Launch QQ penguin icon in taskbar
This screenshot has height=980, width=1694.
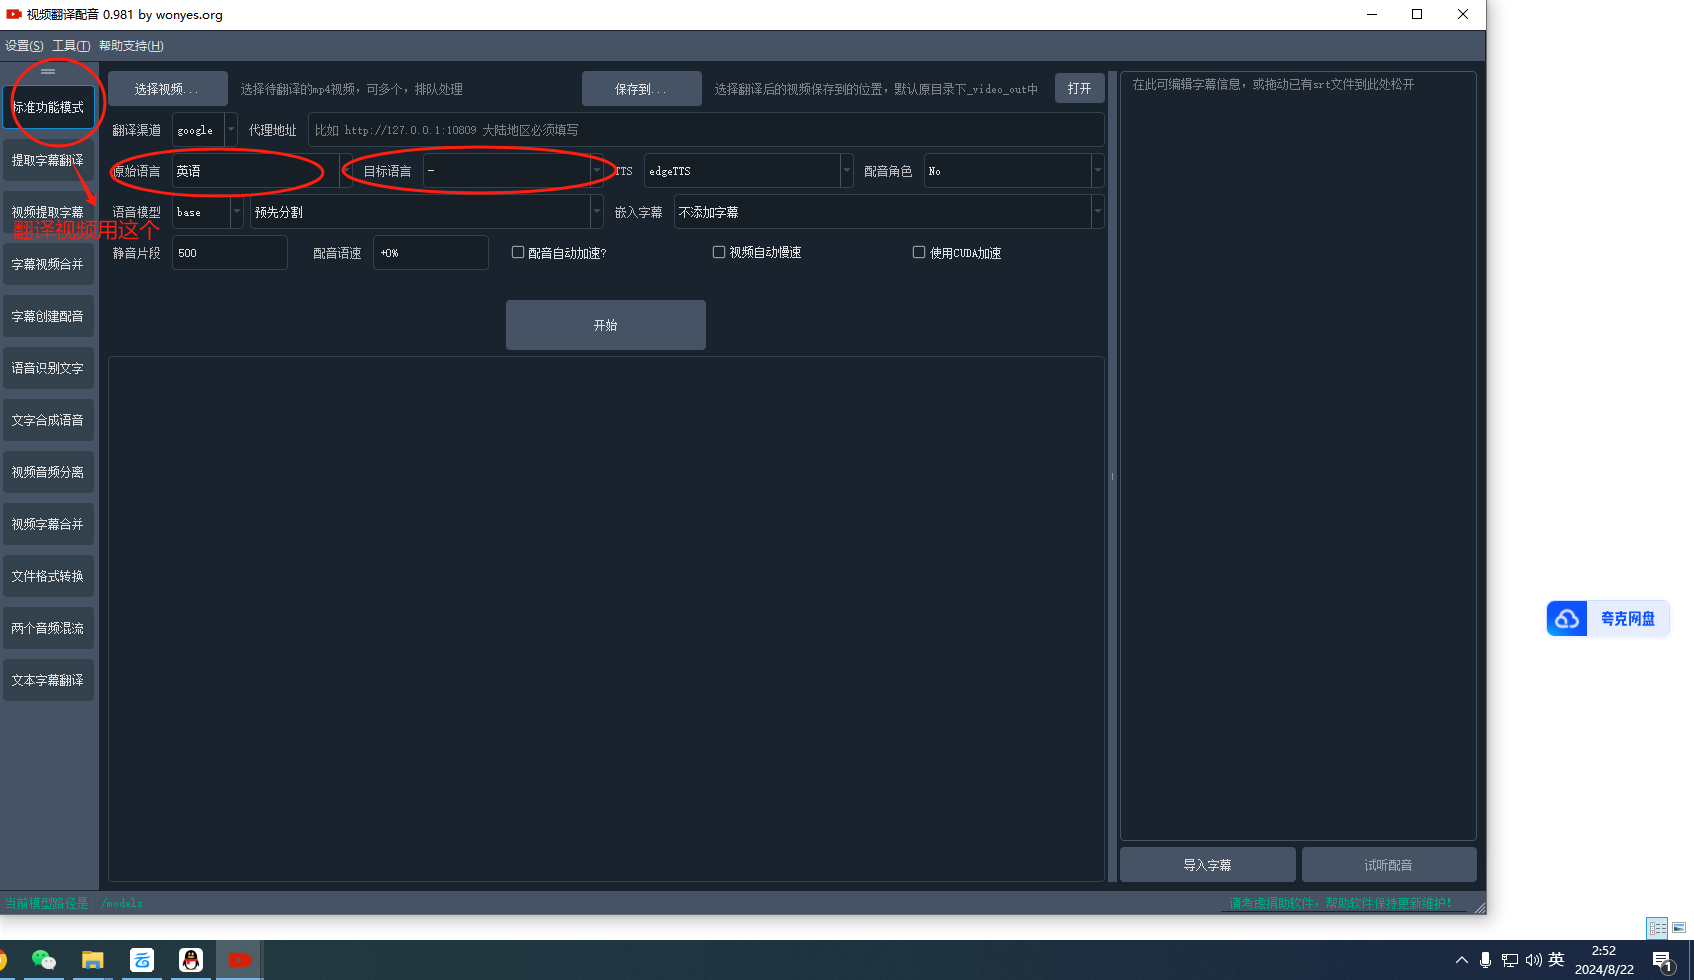[x=190, y=960]
